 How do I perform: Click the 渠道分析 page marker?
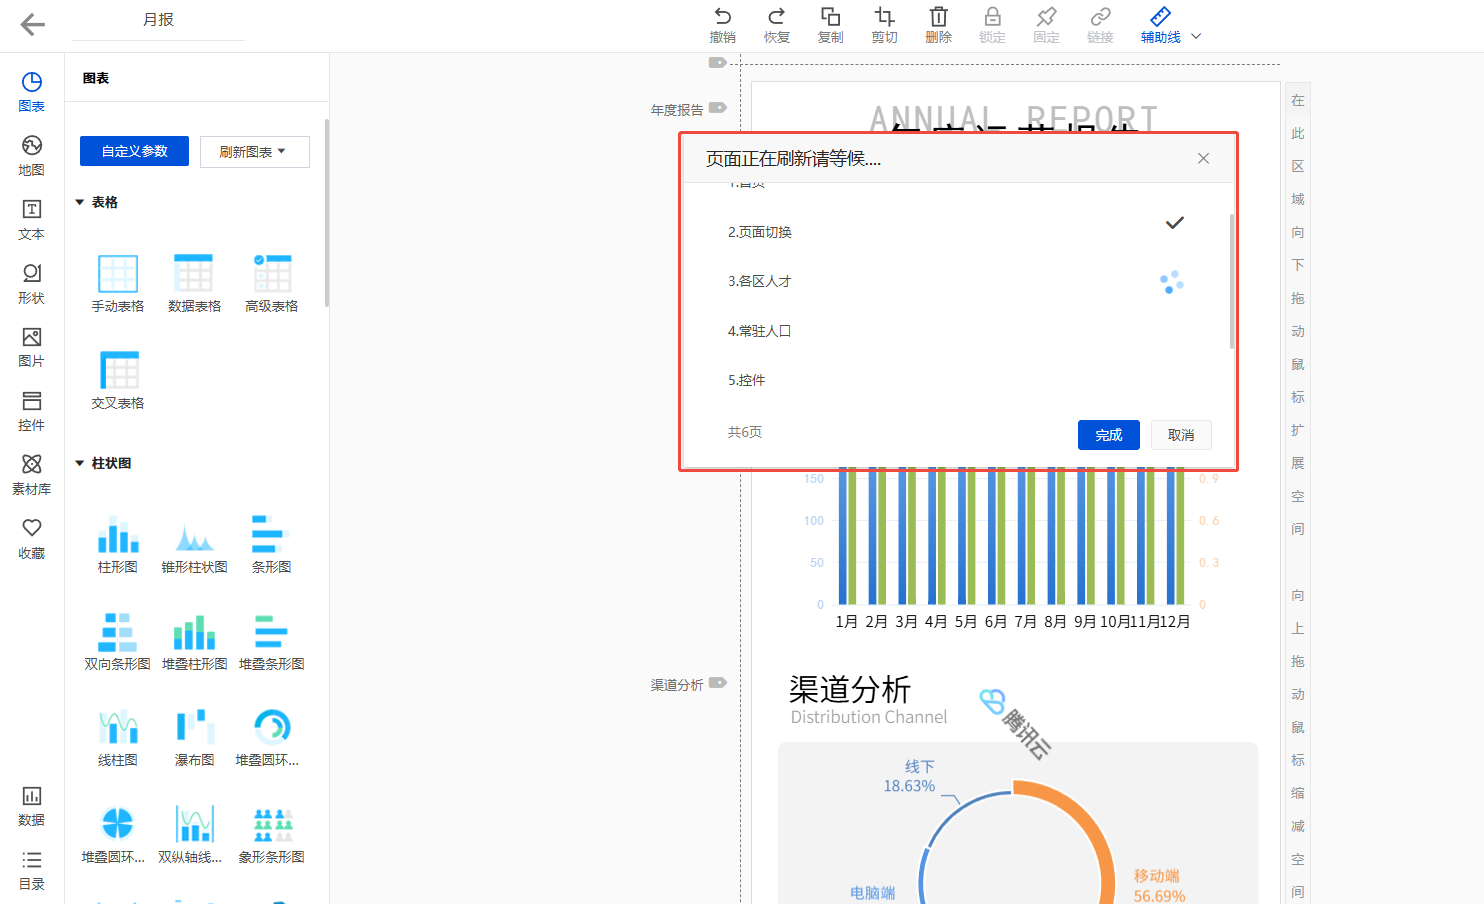688,684
